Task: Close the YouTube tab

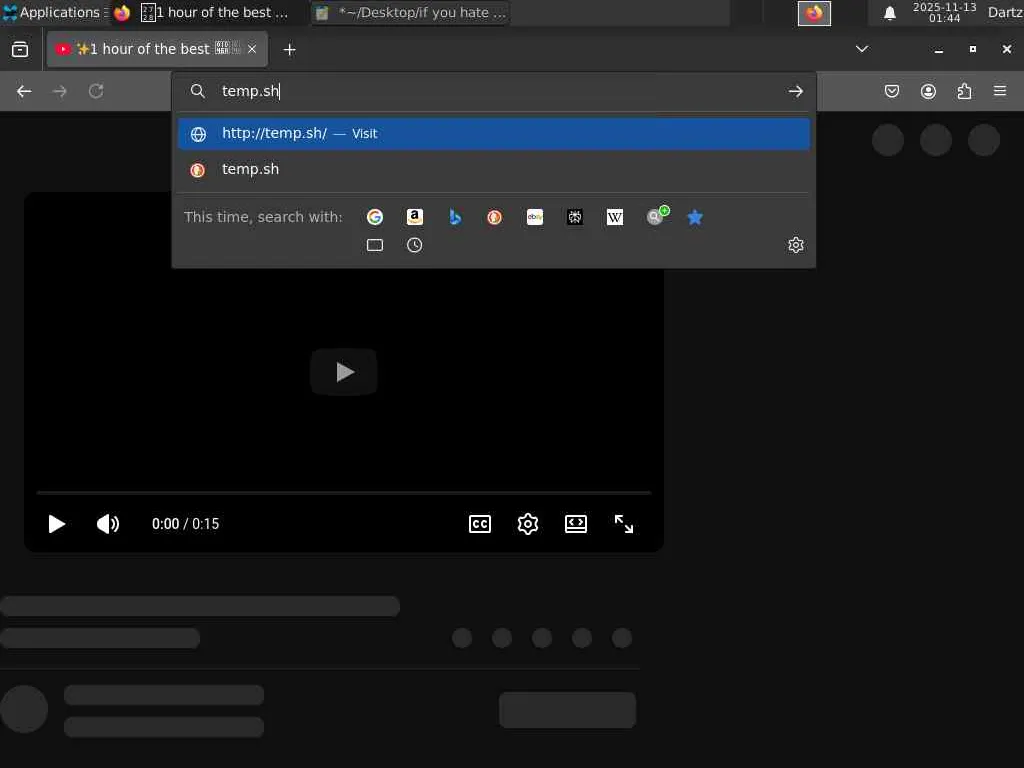Action: click(252, 49)
